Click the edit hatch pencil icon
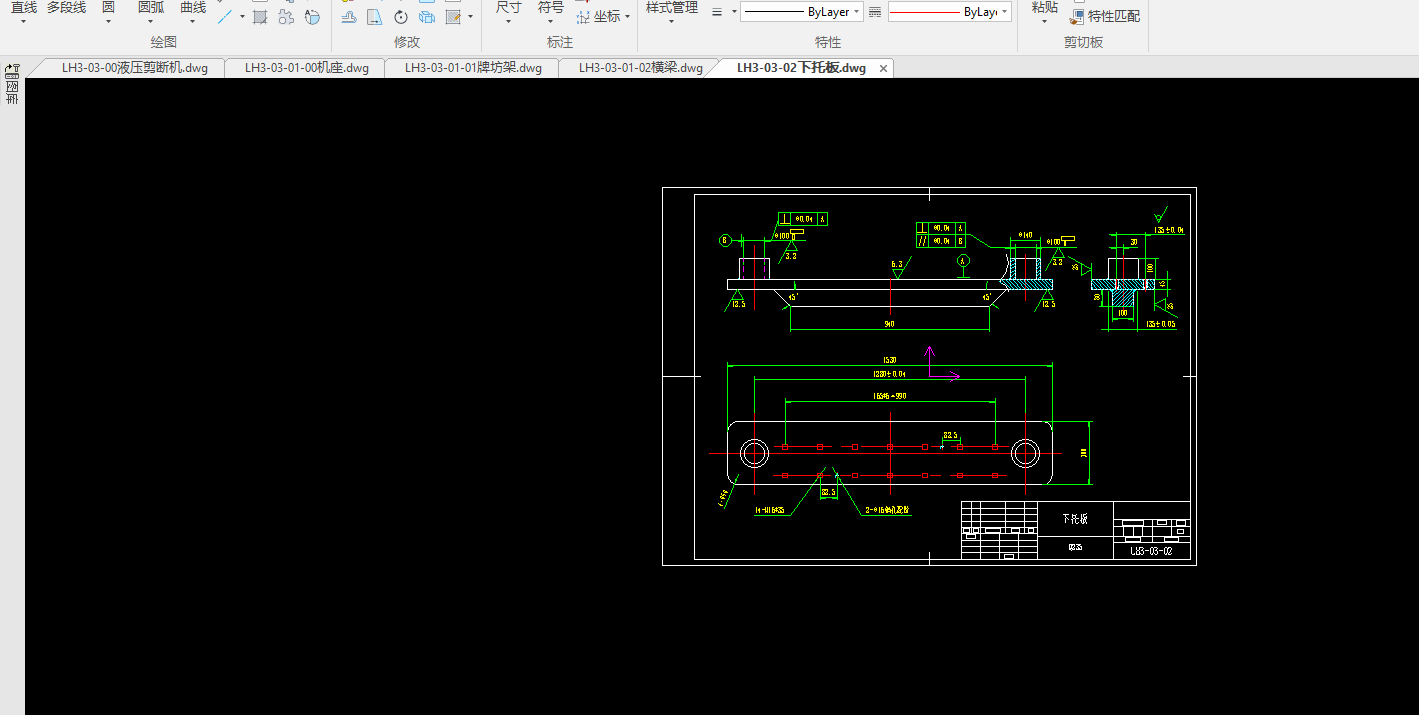1419x715 pixels. pyautogui.click(x=453, y=17)
